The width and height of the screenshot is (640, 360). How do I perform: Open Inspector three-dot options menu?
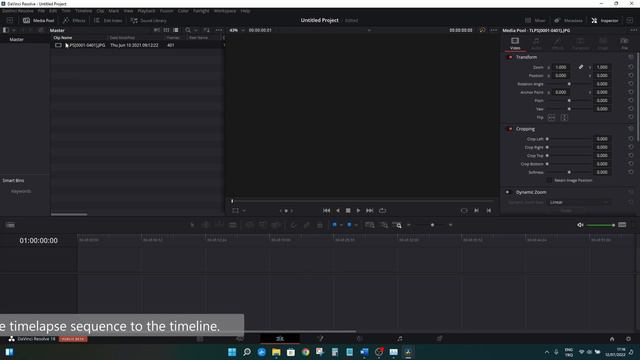click(633, 30)
